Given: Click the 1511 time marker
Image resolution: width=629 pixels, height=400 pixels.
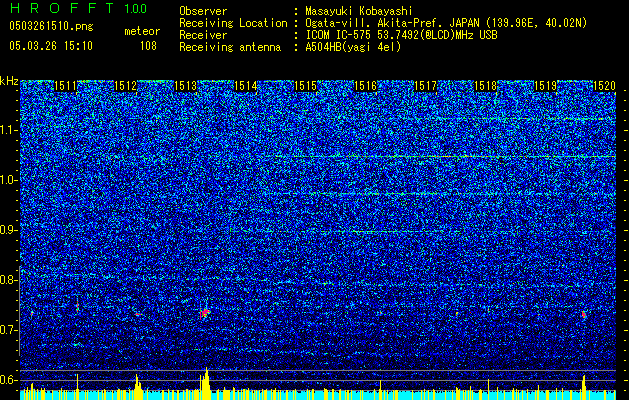Looking at the screenshot, I should [x=65, y=86].
